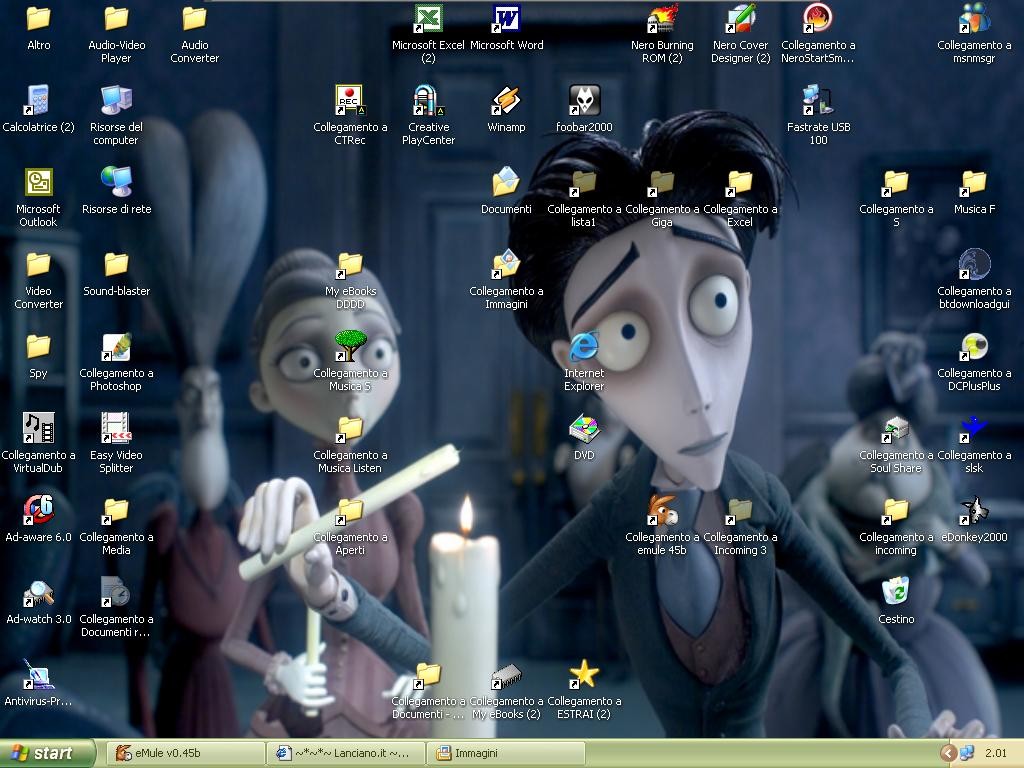This screenshot has width=1024, height=768.
Task: Launch the Antivirus-Pr... shortcut
Action: click(x=39, y=675)
